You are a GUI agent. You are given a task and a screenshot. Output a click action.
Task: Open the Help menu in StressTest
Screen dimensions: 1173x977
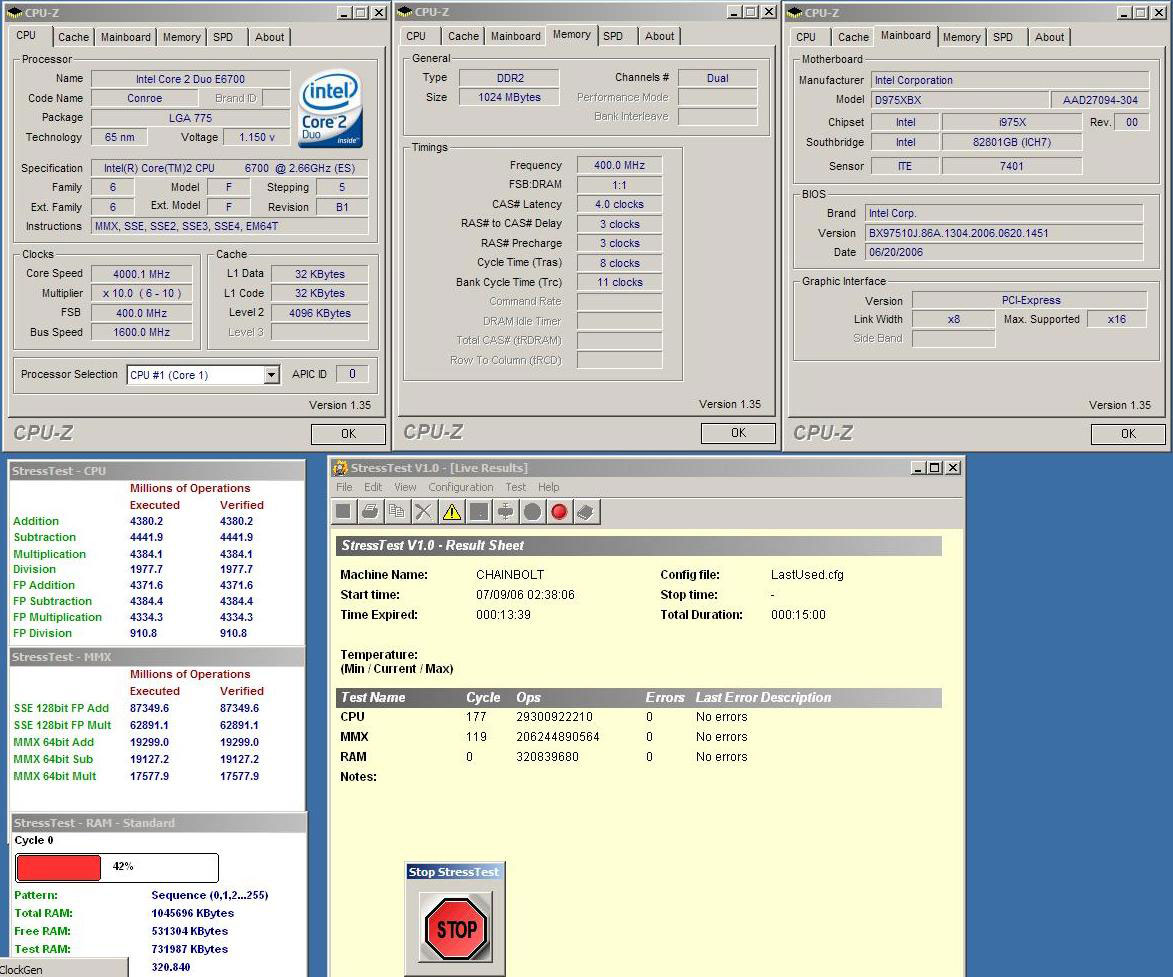coord(548,487)
